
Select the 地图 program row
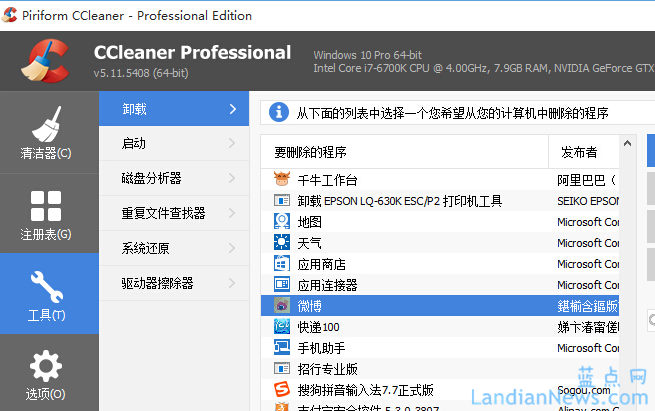pos(440,221)
